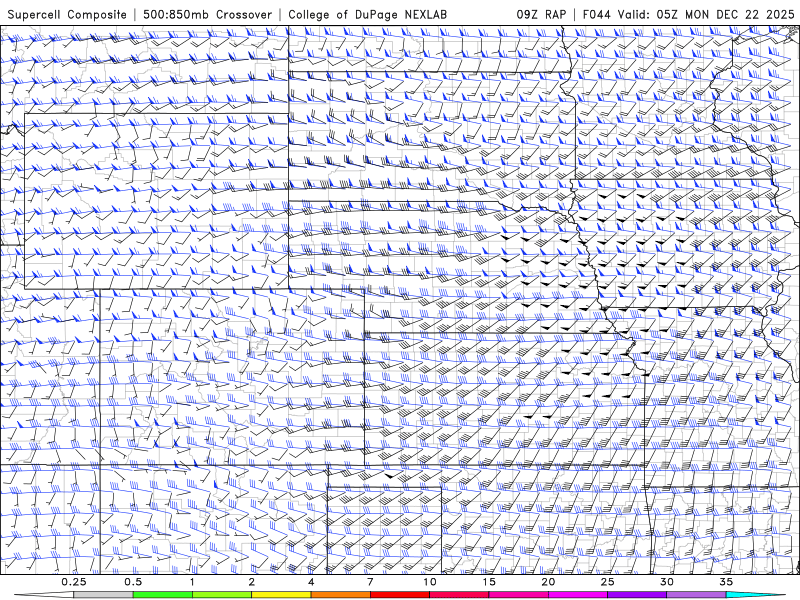
Task: Click the "0.25" color bar label
Action: click(x=74, y=582)
